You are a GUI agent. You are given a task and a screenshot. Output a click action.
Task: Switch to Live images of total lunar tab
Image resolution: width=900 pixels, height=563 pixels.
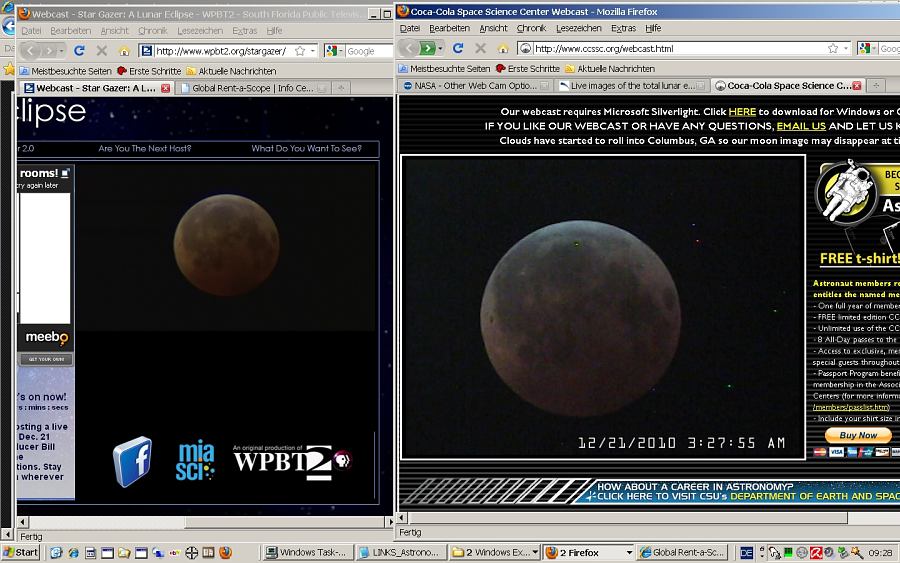(x=633, y=86)
